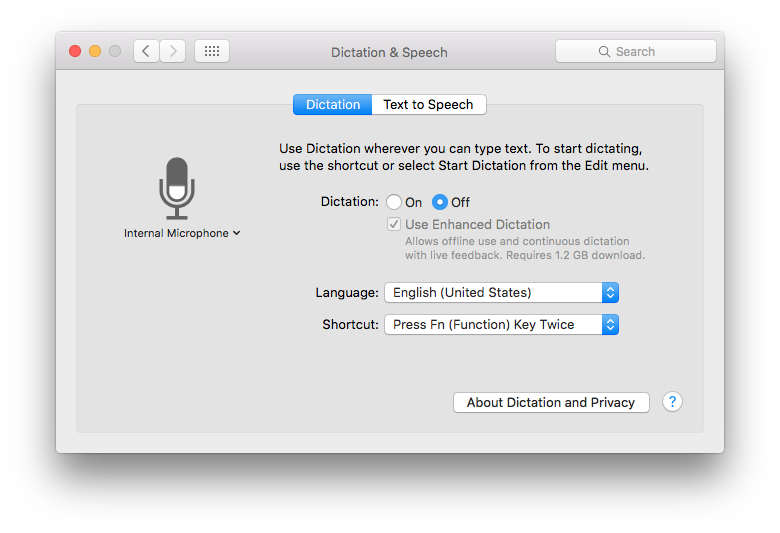The width and height of the screenshot is (780, 533).
Task: Go forward with the right arrow button
Action: click(173, 51)
